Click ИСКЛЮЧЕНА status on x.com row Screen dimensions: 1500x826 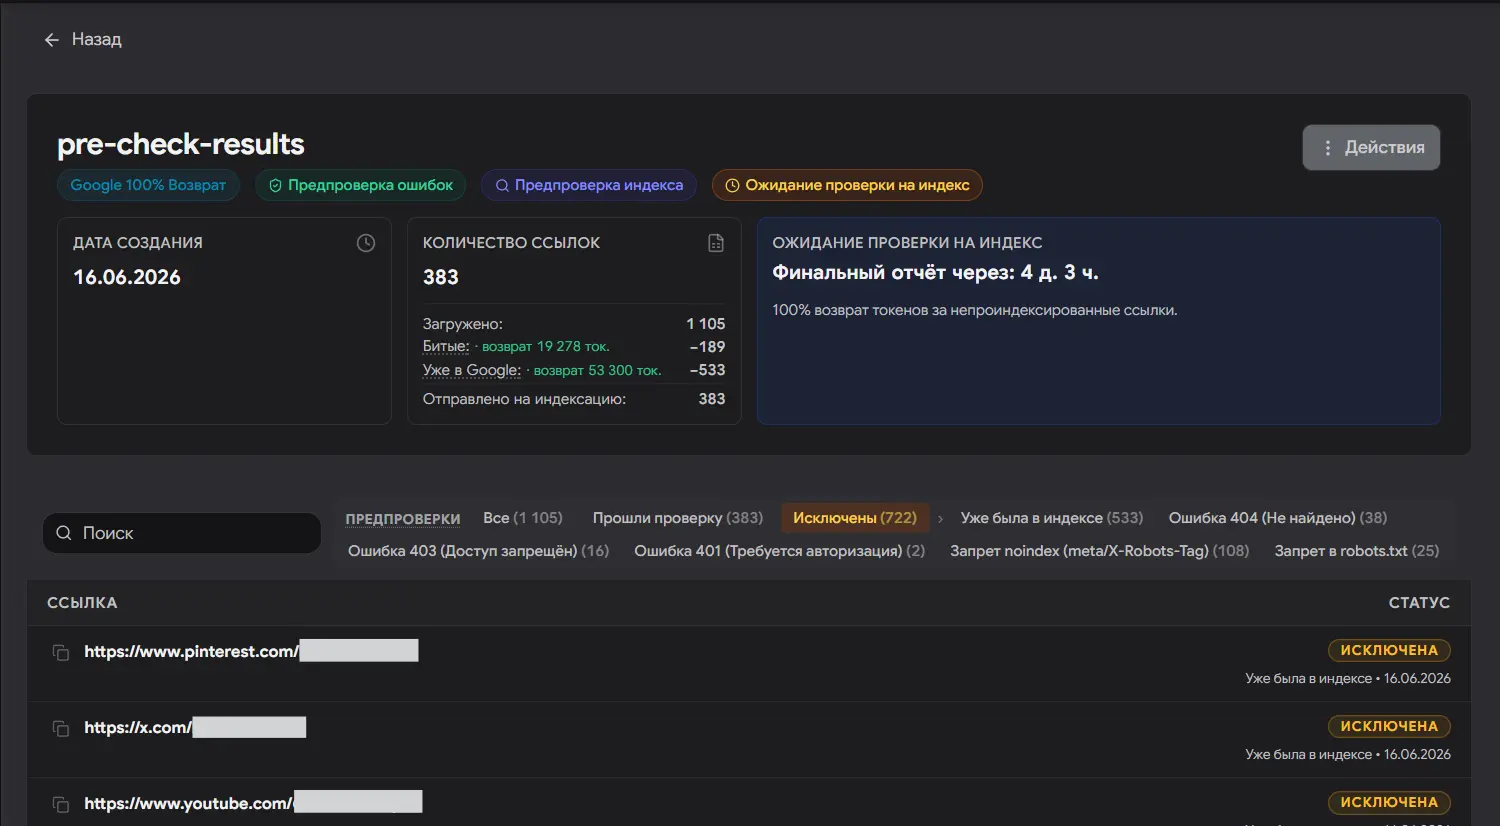1389,726
